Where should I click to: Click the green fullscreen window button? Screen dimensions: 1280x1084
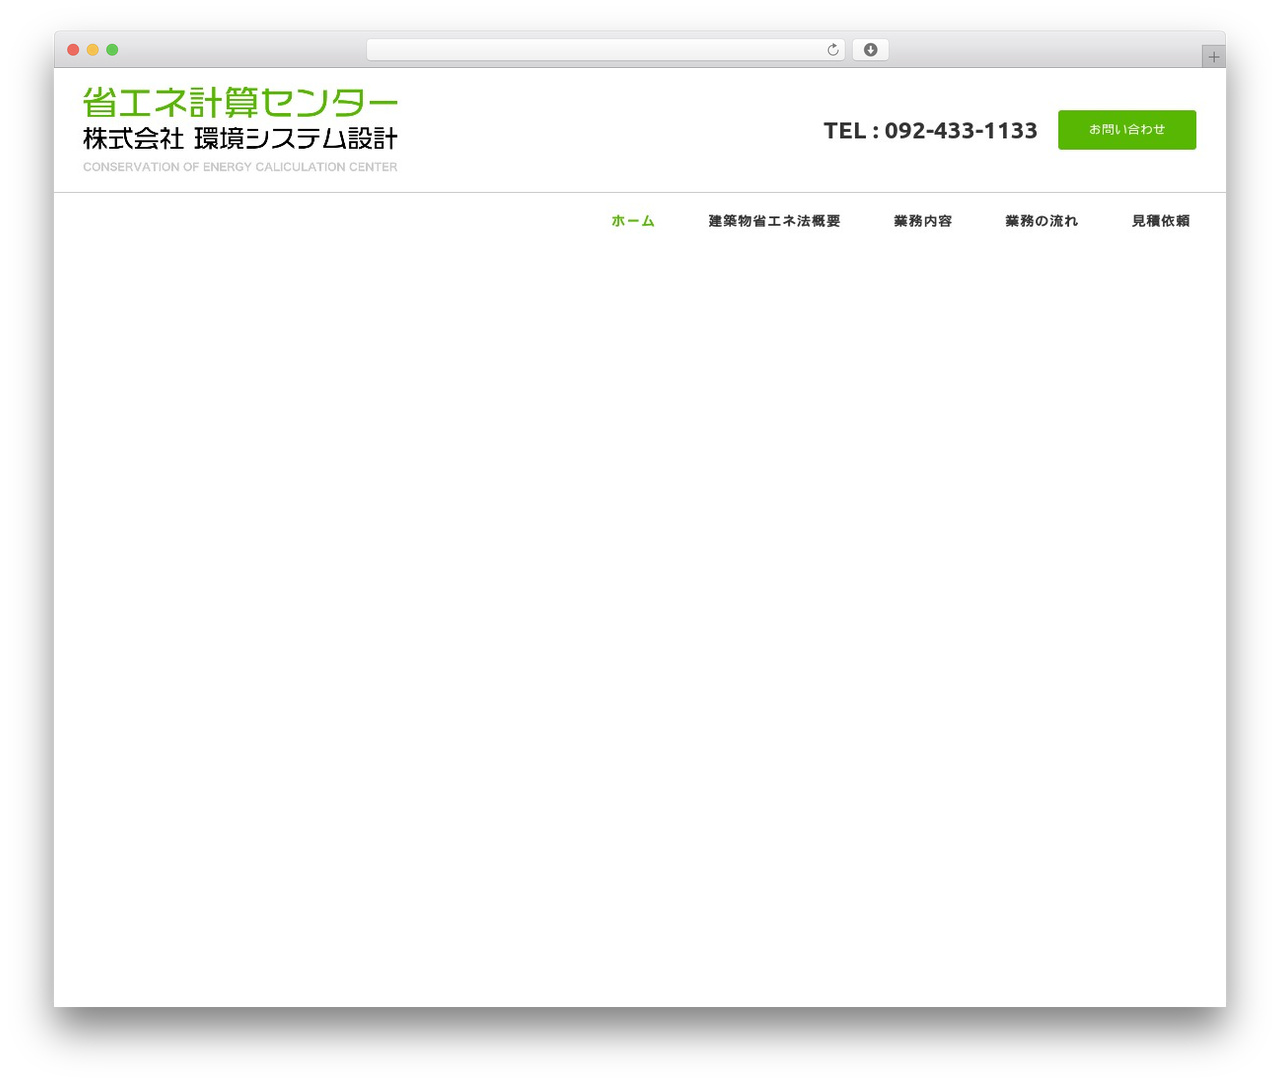pyautogui.click(x=112, y=50)
